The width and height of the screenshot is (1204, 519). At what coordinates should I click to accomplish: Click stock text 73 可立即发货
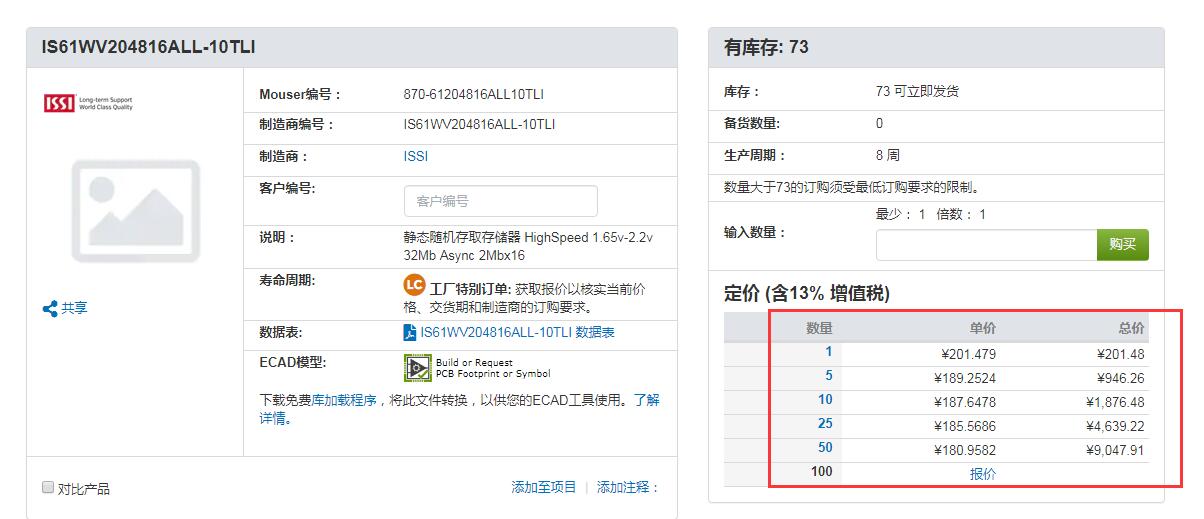coord(917,91)
